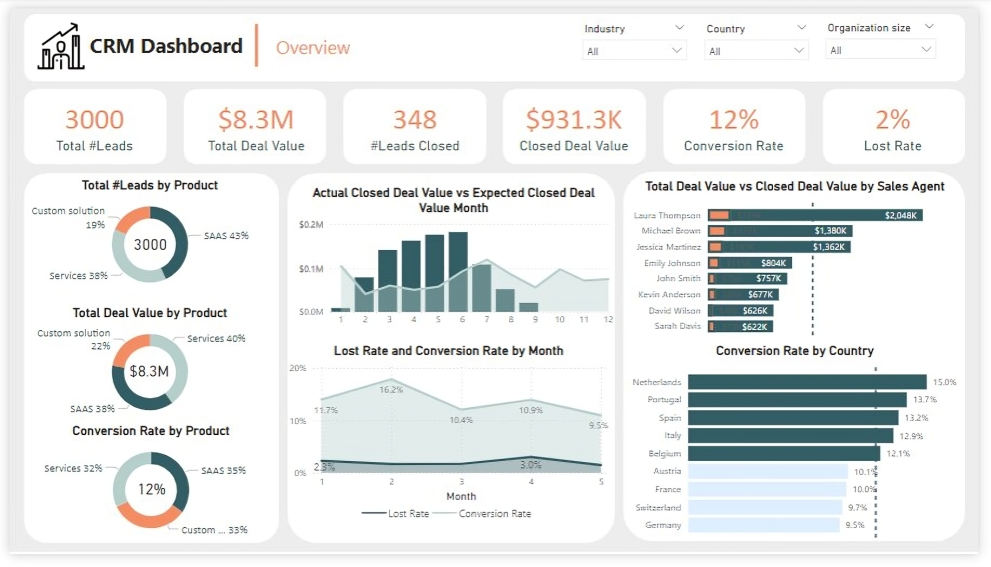Open the Industry filter dropdown showing All
Image resolution: width=991 pixels, height=567 pixels.
pos(634,51)
